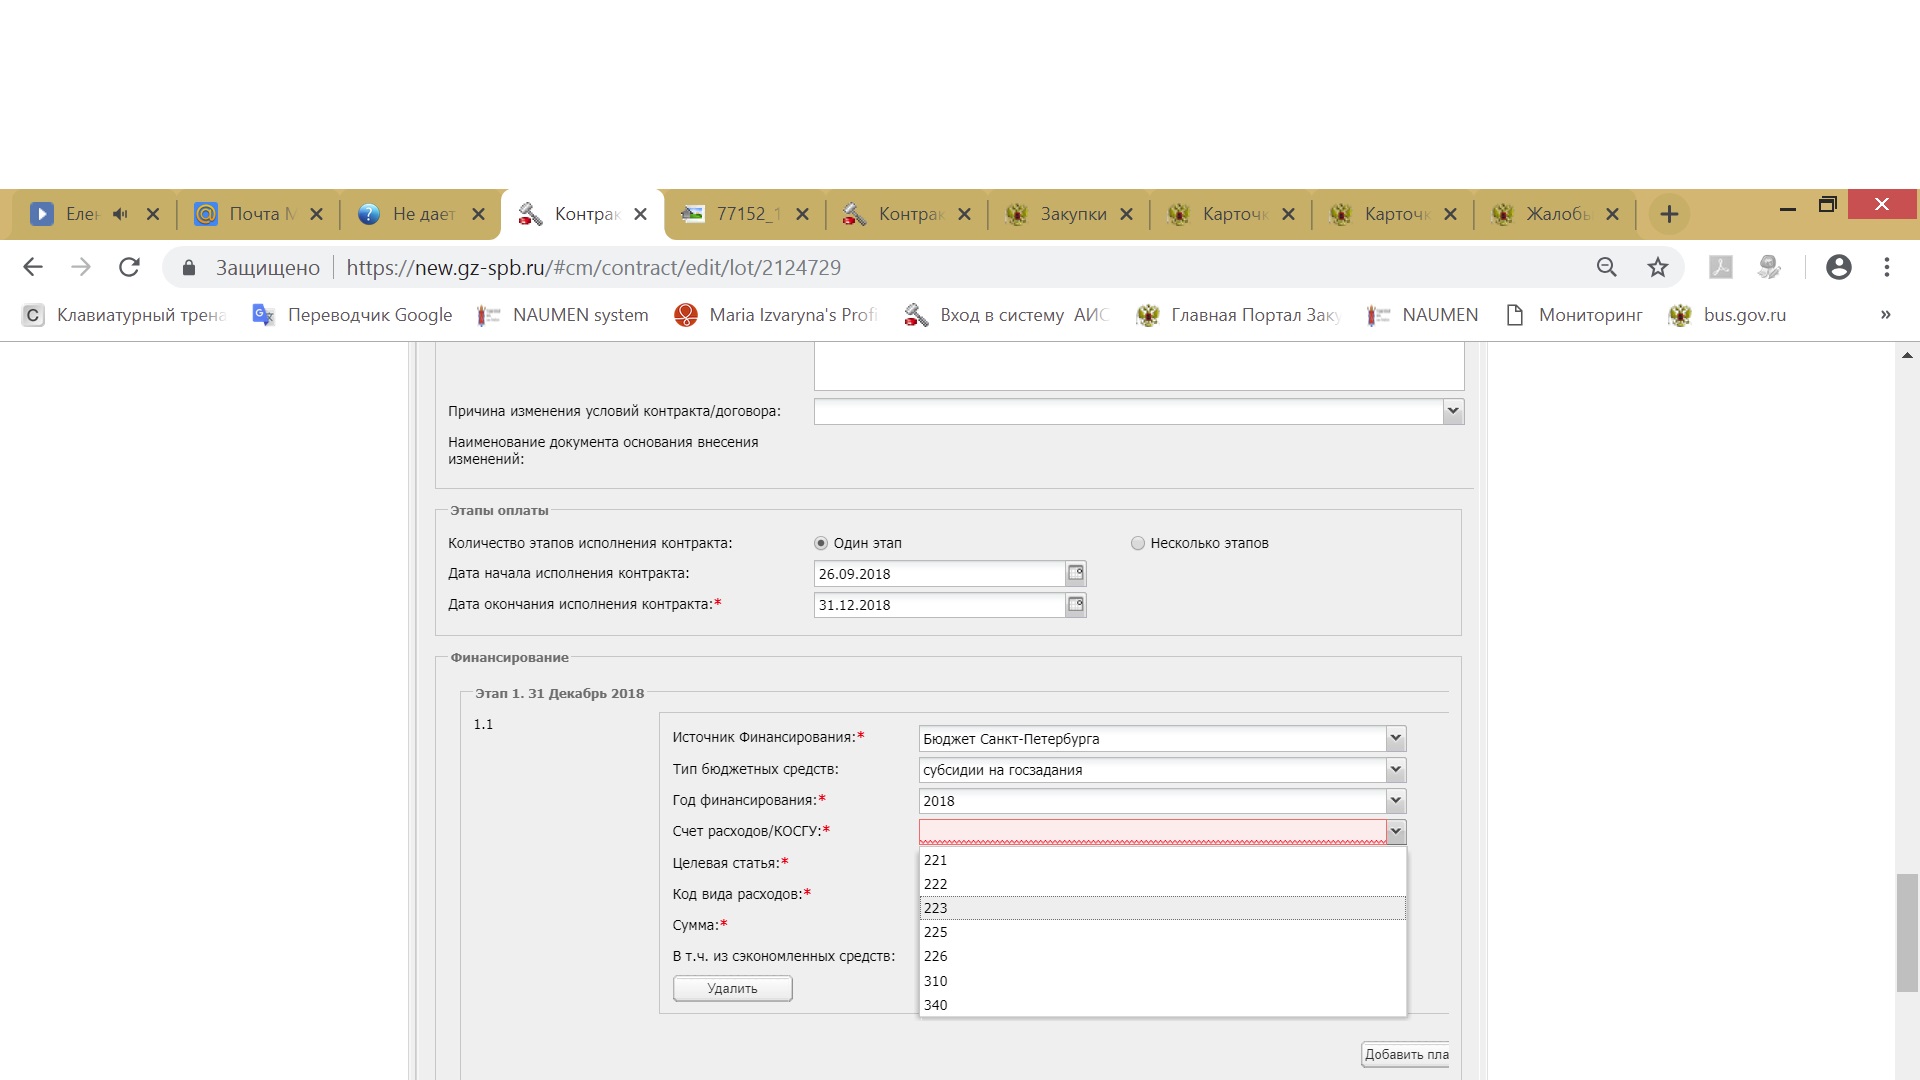Open calendar picker for contract end date

(x=1076, y=604)
